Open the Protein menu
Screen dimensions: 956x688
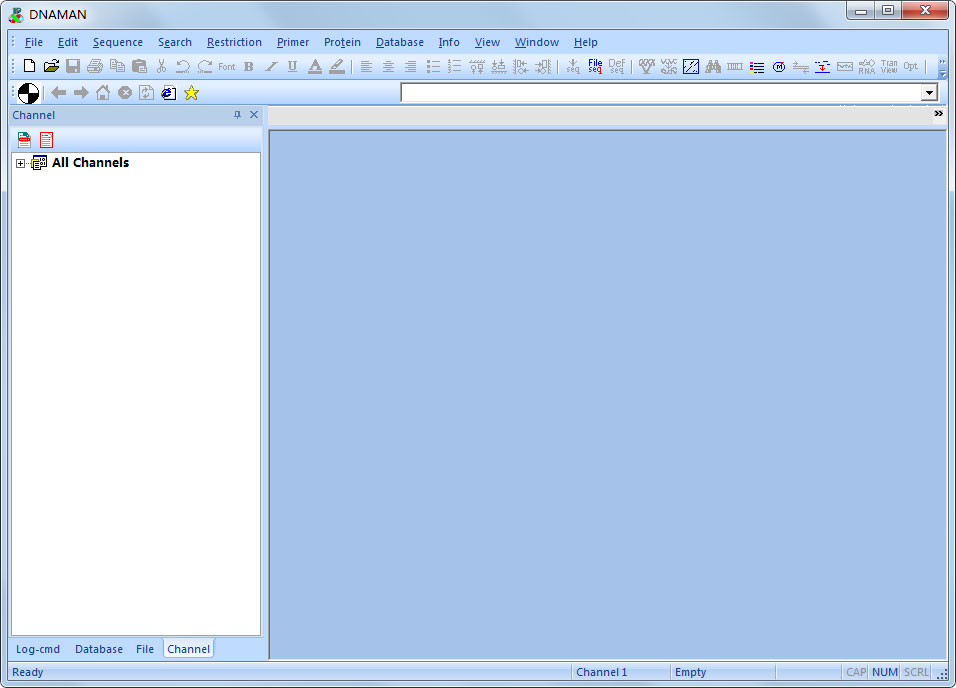click(x=342, y=42)
